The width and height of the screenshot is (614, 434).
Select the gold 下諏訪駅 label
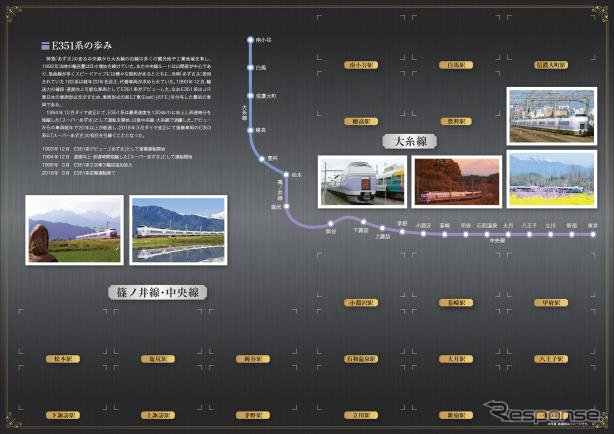63,415
